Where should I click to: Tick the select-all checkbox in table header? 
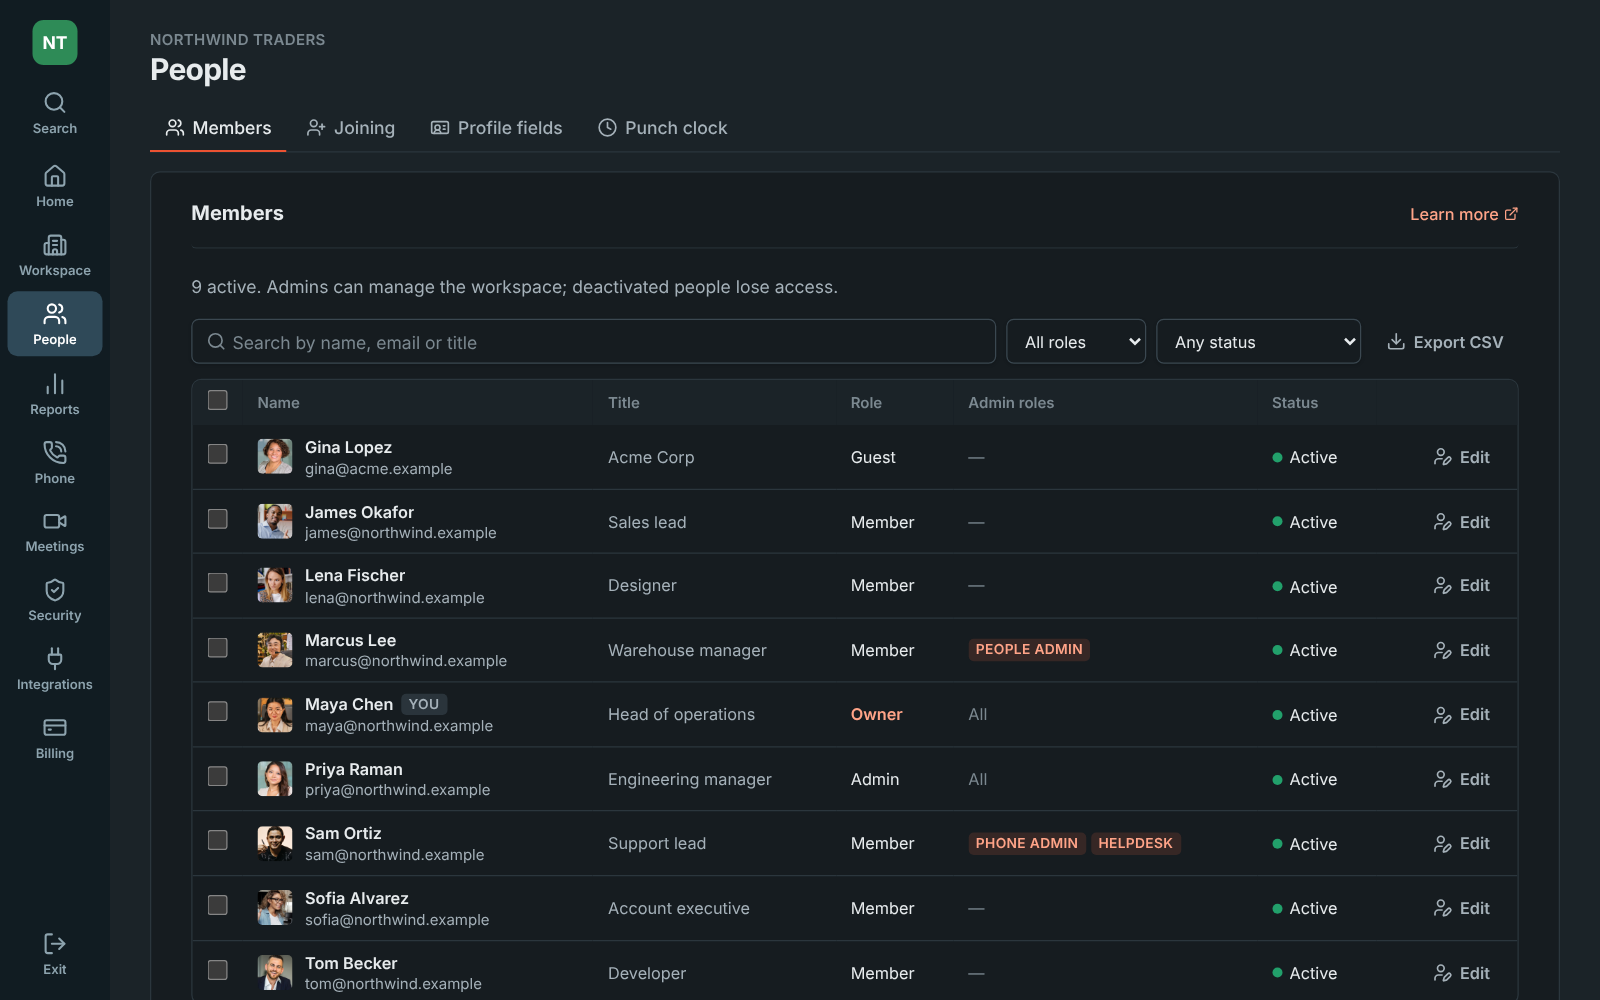(218, 400)
